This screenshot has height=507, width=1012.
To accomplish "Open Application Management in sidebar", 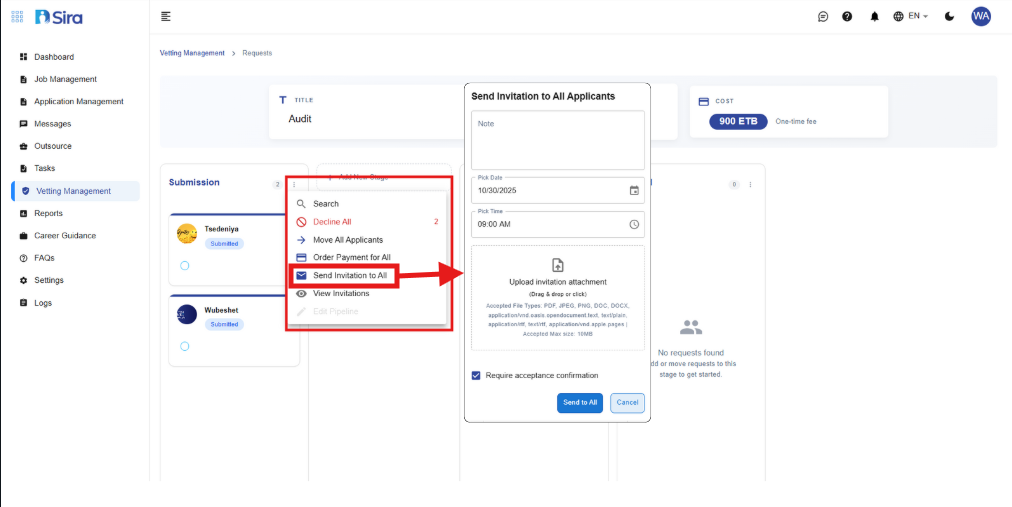I will [x=80, y=101].
